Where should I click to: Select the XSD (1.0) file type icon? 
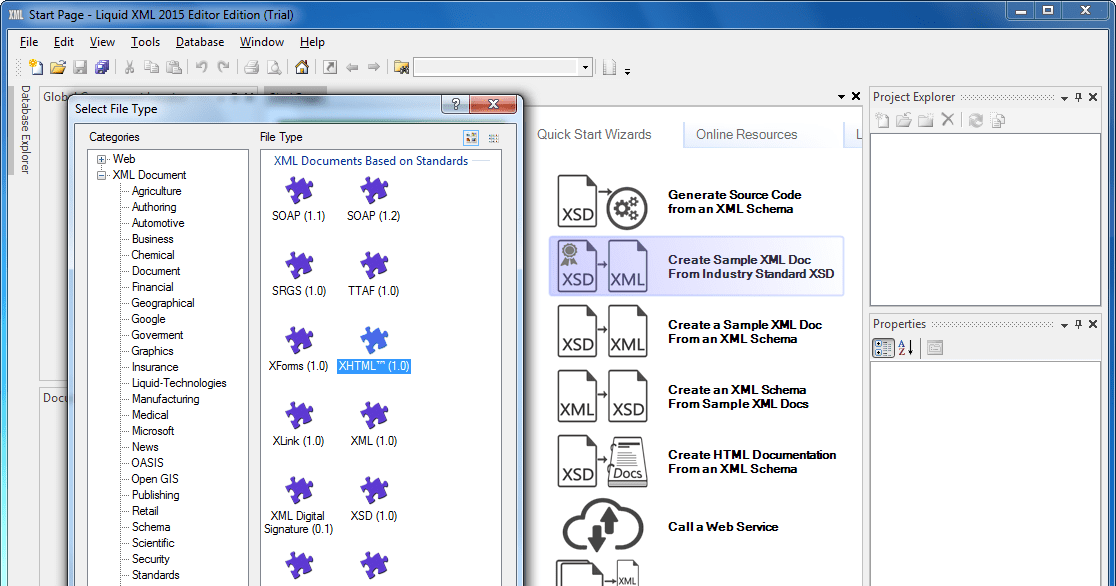click(x=372, y=490)
